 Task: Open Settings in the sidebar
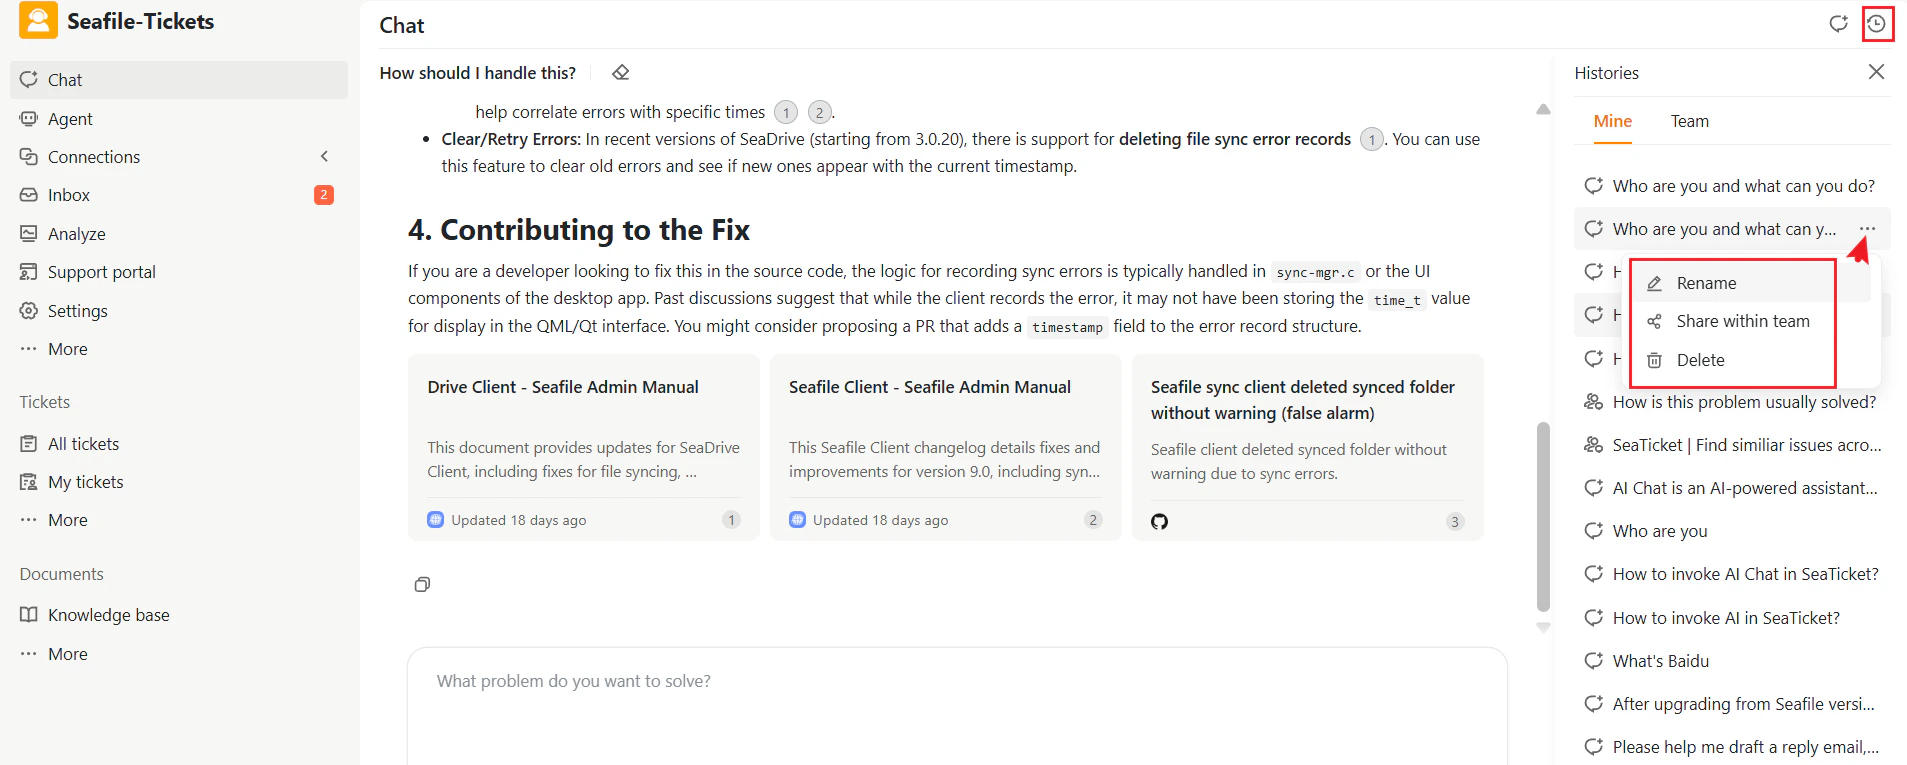(179, 311)
